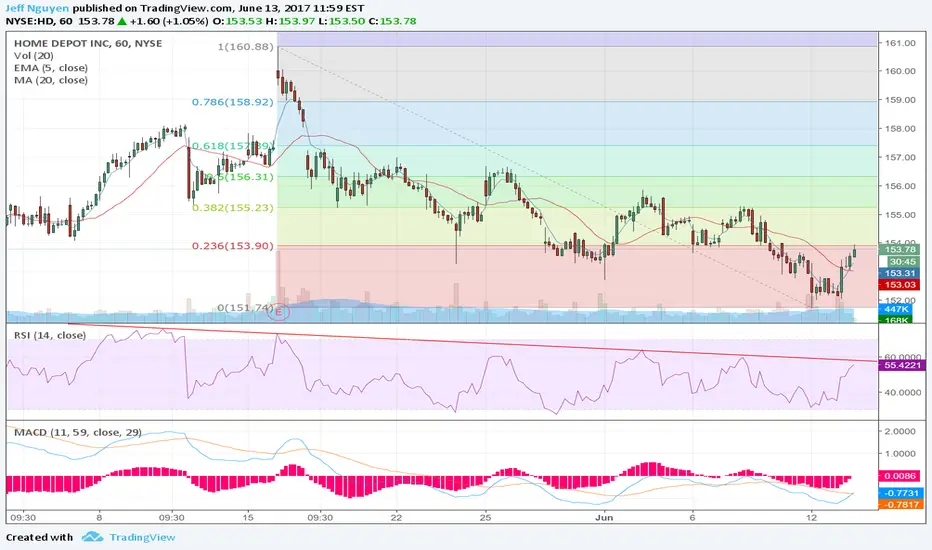Click the Fibonacci 0.786(158.92) level label
The width and height of the screenshot is (932, 550).
point(232,102)
